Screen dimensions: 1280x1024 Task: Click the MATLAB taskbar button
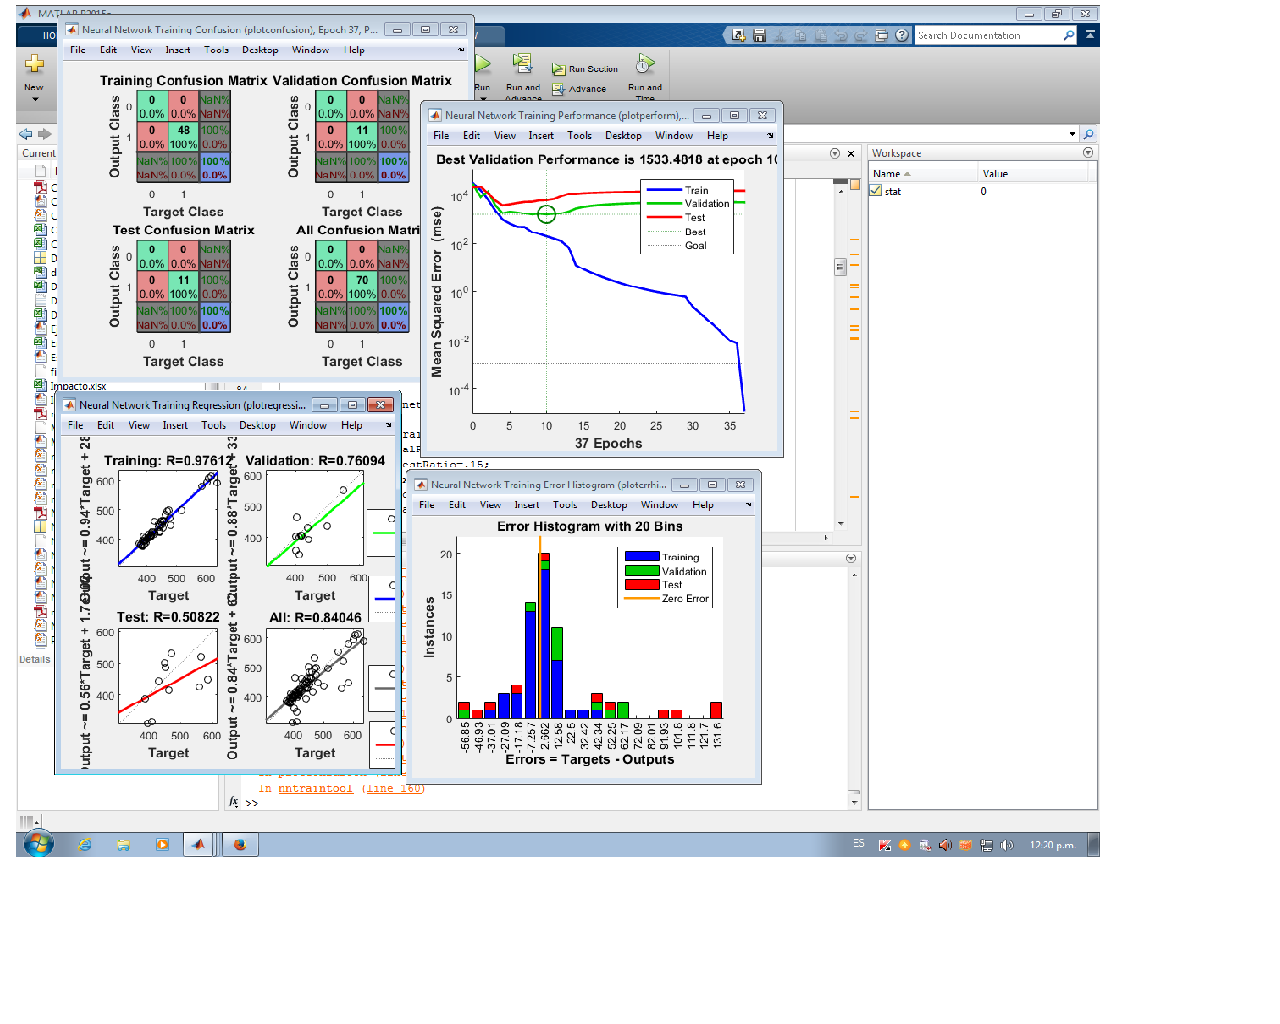199,844
